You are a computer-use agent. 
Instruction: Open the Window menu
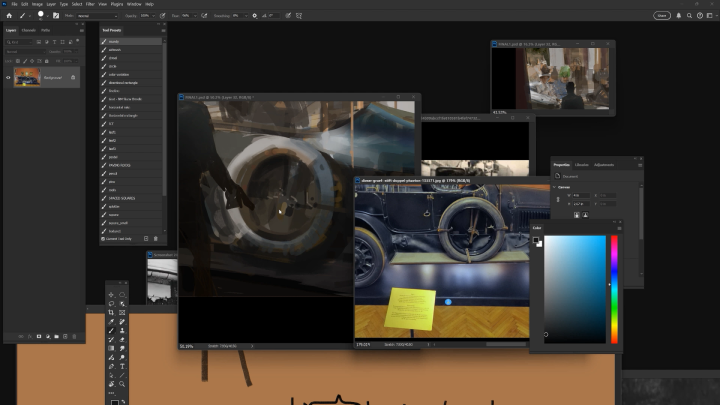(x=134, y=4)
